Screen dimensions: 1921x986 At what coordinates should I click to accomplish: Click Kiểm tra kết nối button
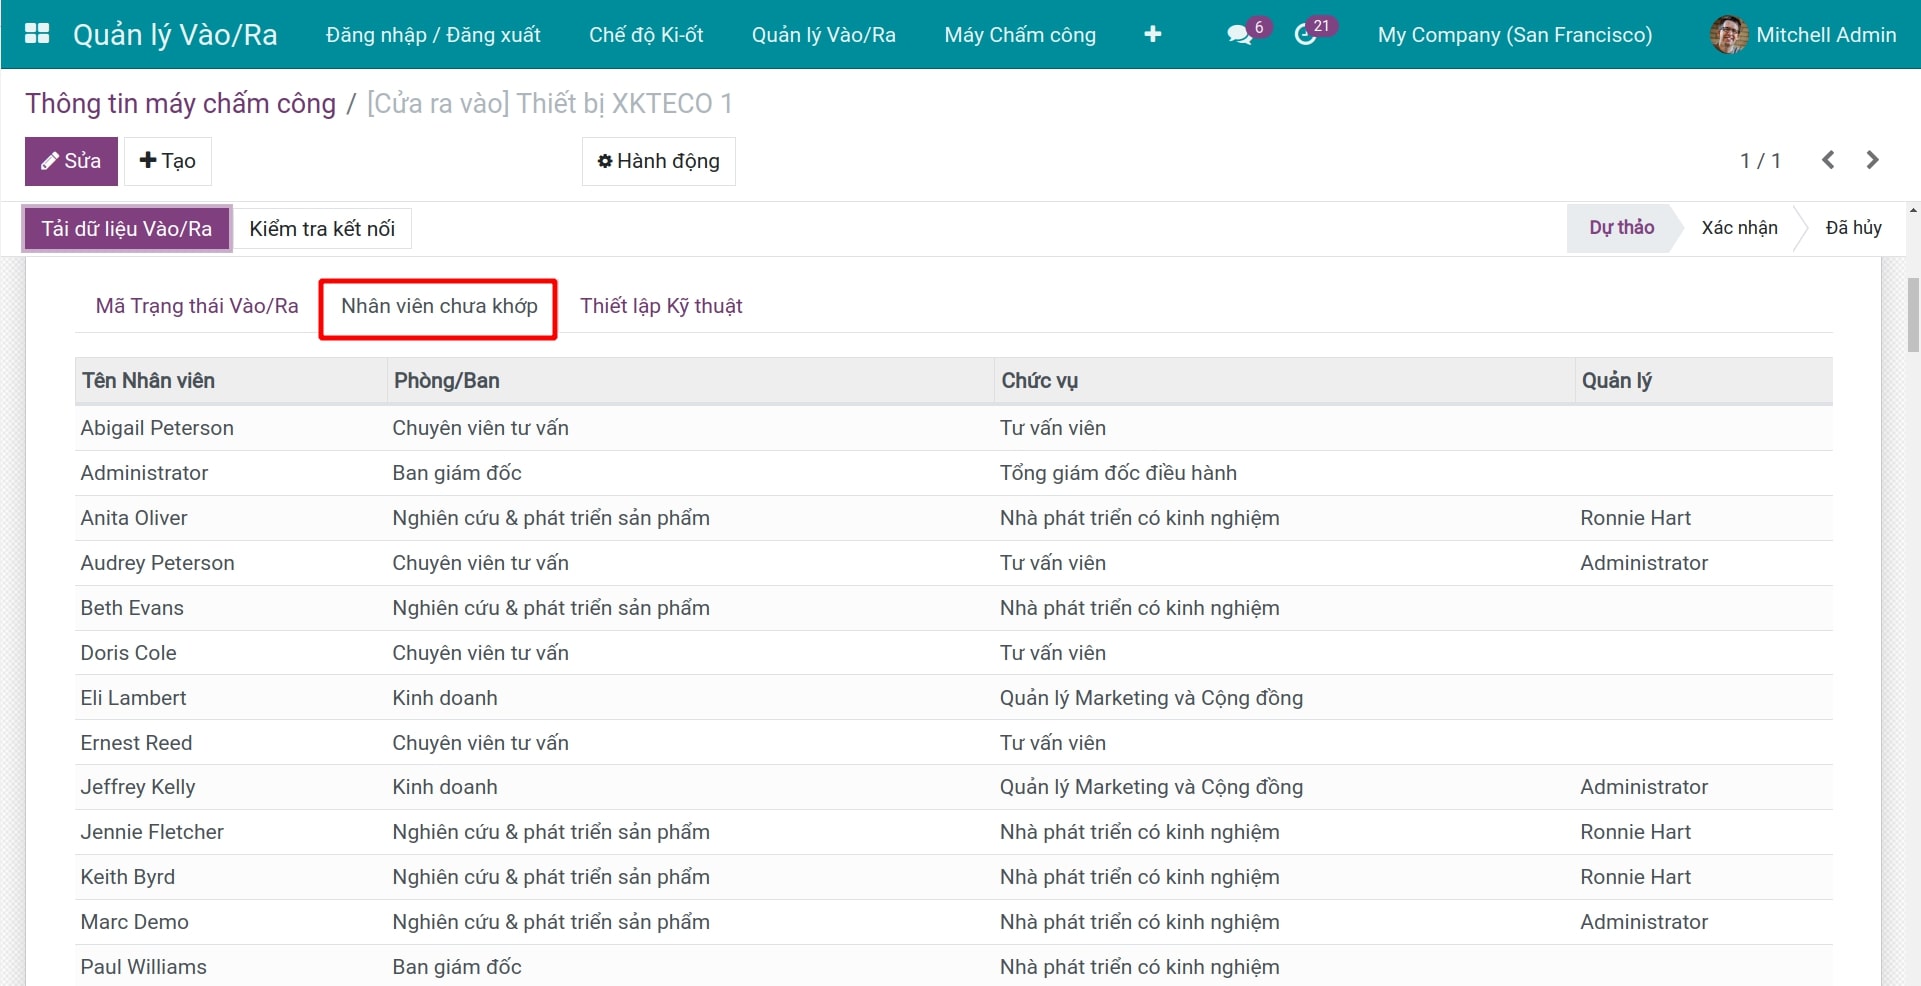click(x=322, y=229)
